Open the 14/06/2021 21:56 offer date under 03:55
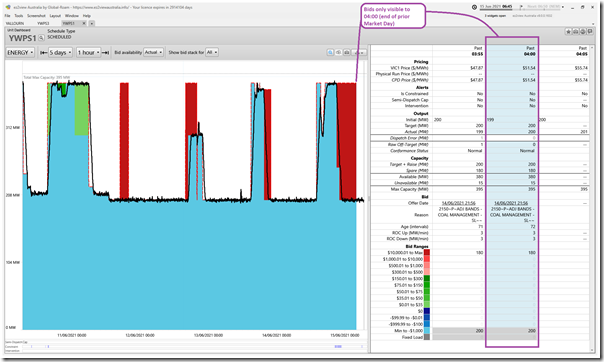This screenshot has width=604, height=362. (458, 203)
